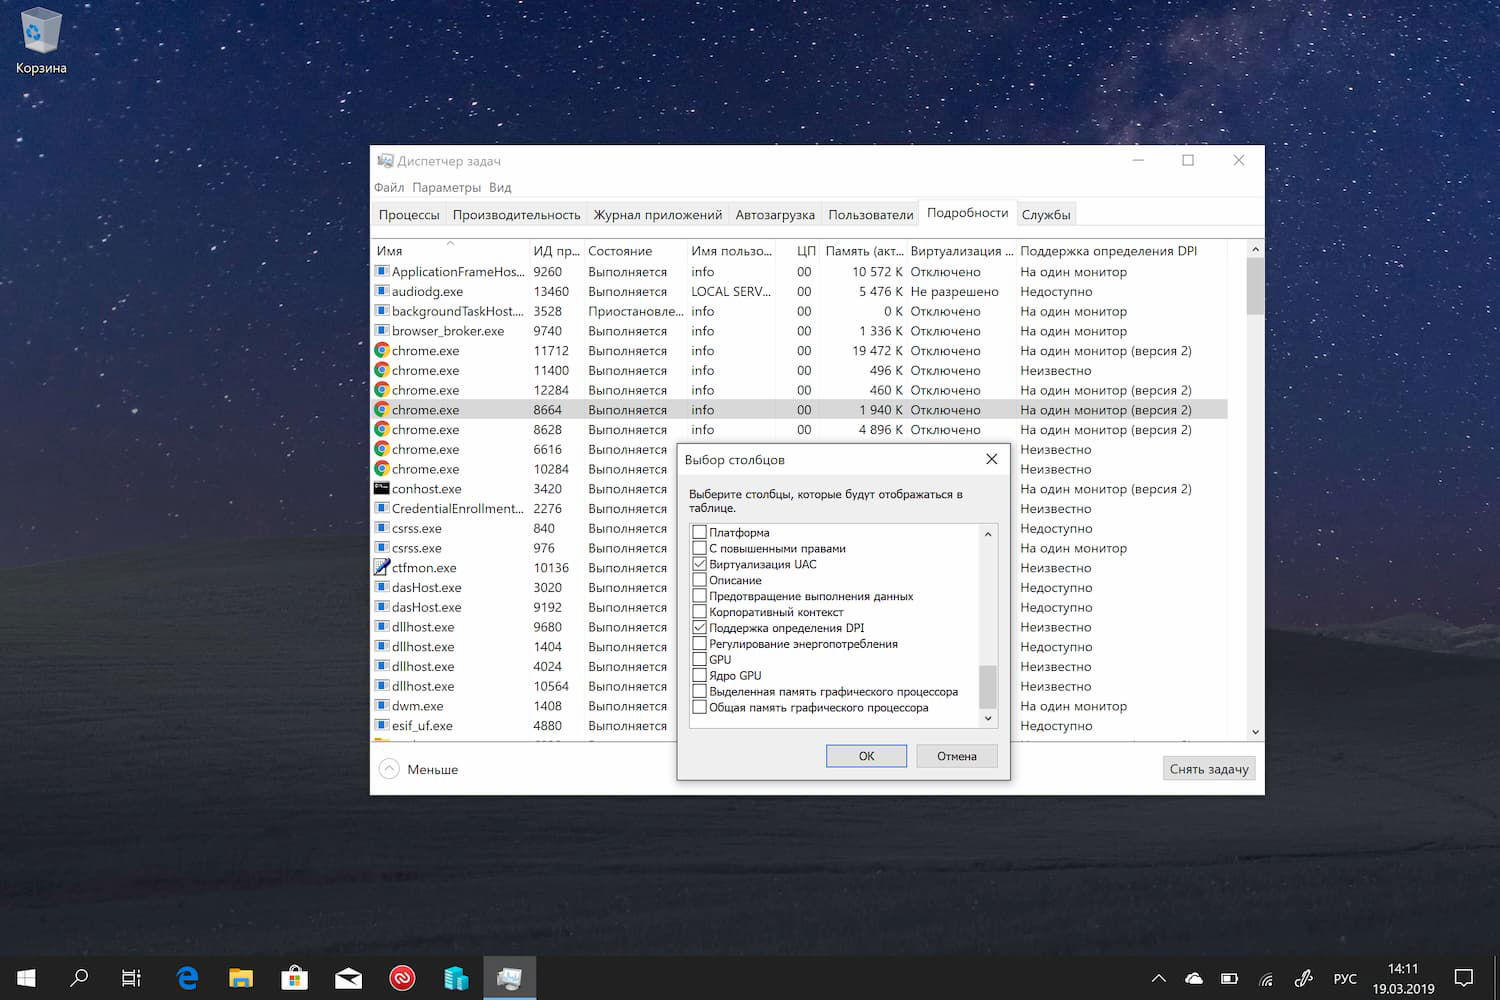Click the Chrome icon beside chrome.exe
Image resolution: width=1500 pixels, height=1000 pixels.
point(381,350)
